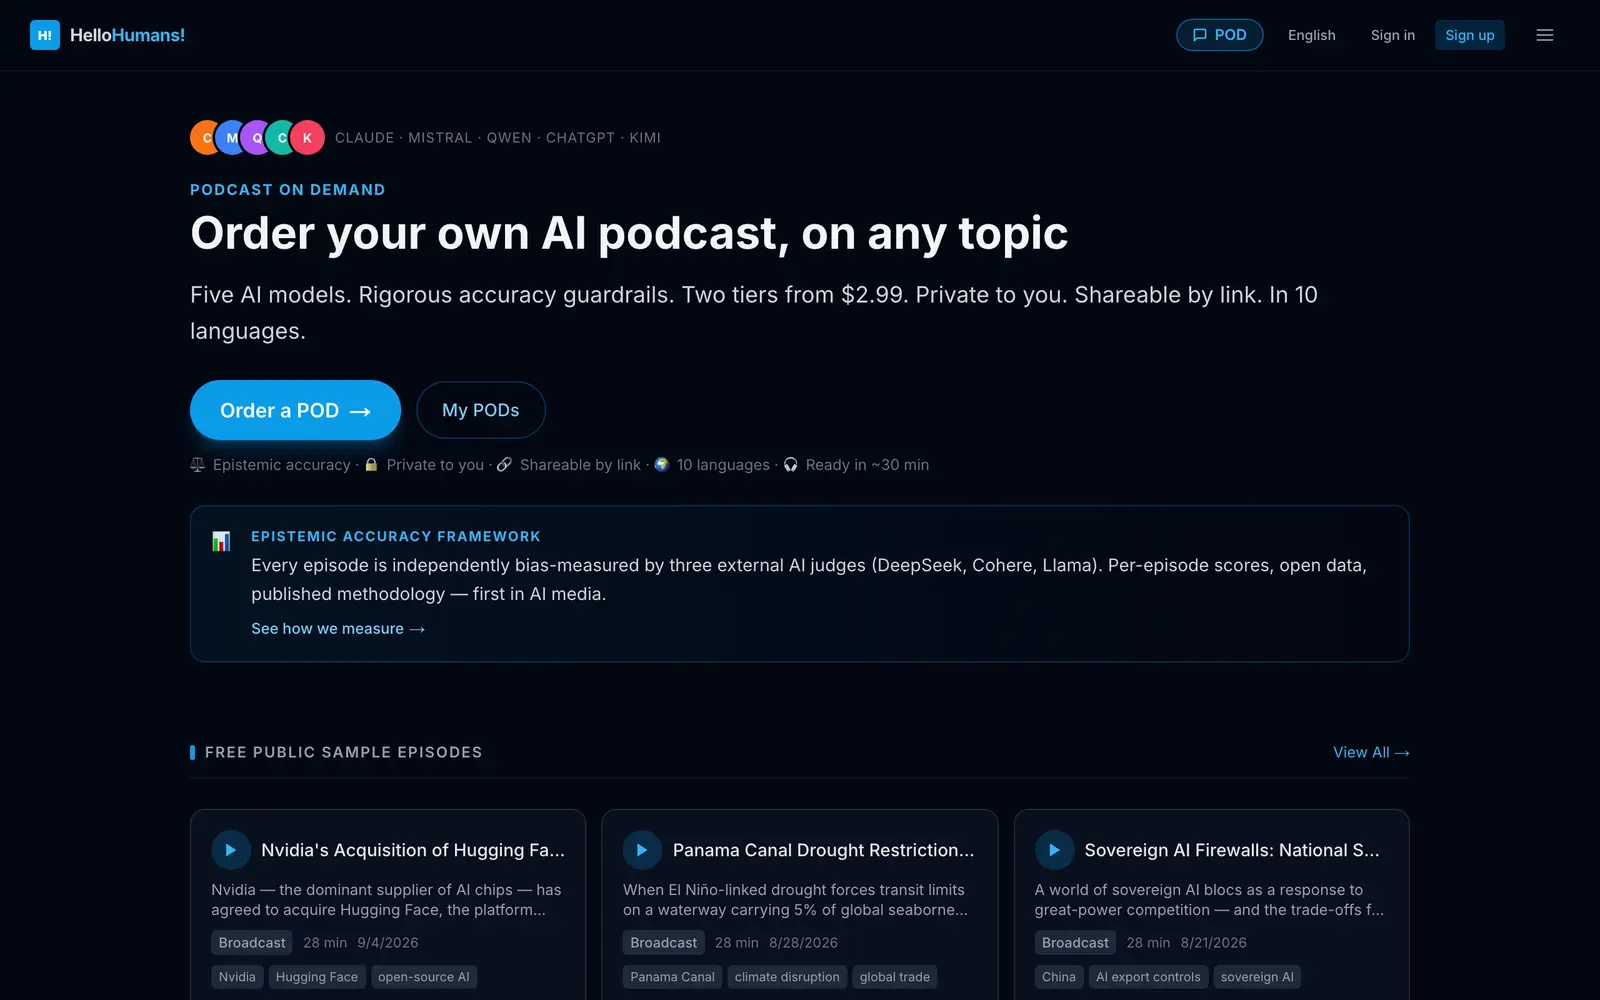
Task: Click Broadcast badge on Panama Canal episode
Action: tap(663, 943)
